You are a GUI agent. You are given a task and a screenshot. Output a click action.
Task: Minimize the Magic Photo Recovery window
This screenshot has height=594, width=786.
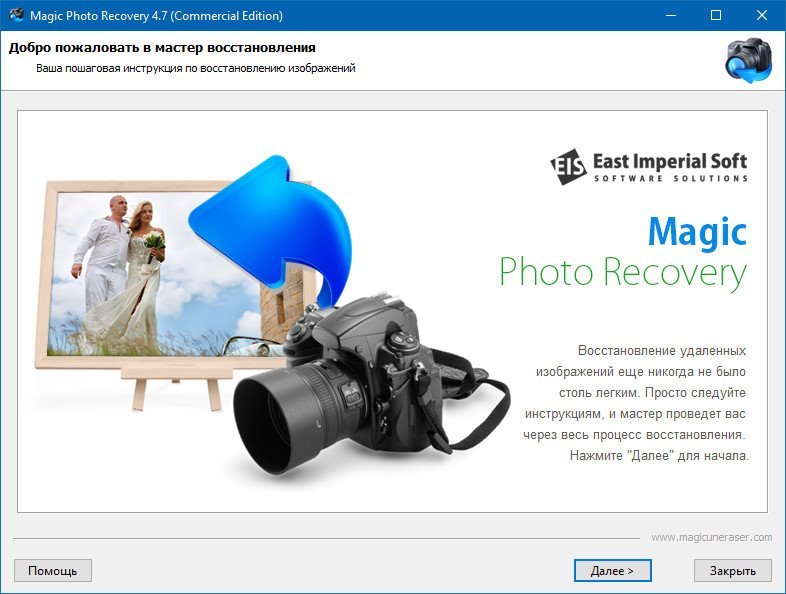671,15
